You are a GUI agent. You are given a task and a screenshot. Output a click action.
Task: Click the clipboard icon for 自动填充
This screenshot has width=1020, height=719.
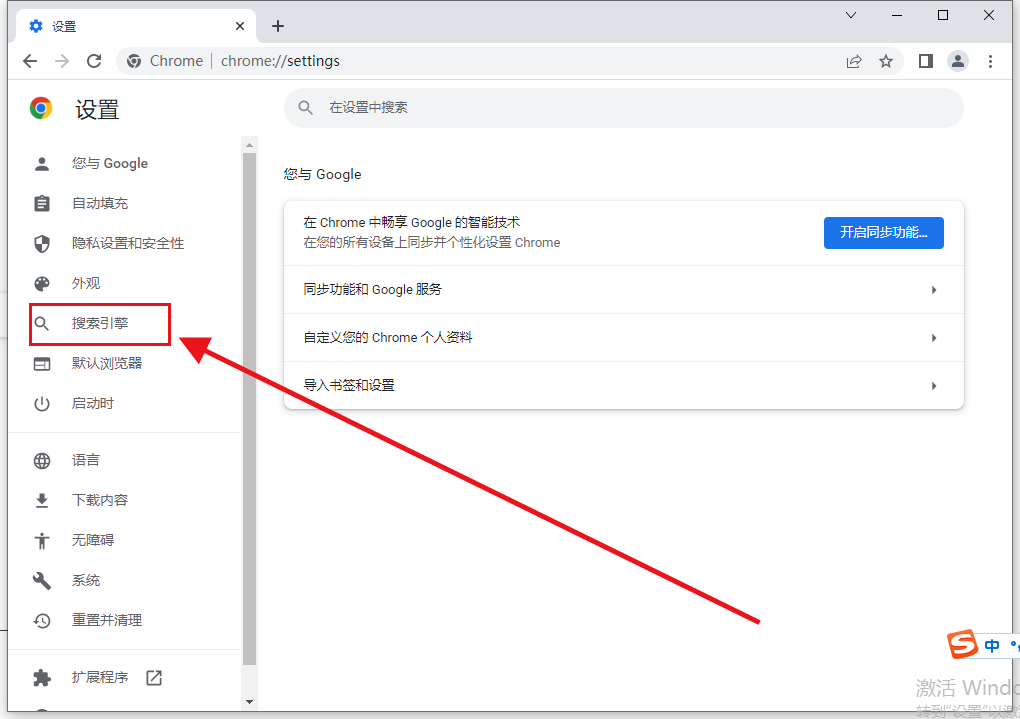point(42,204)
